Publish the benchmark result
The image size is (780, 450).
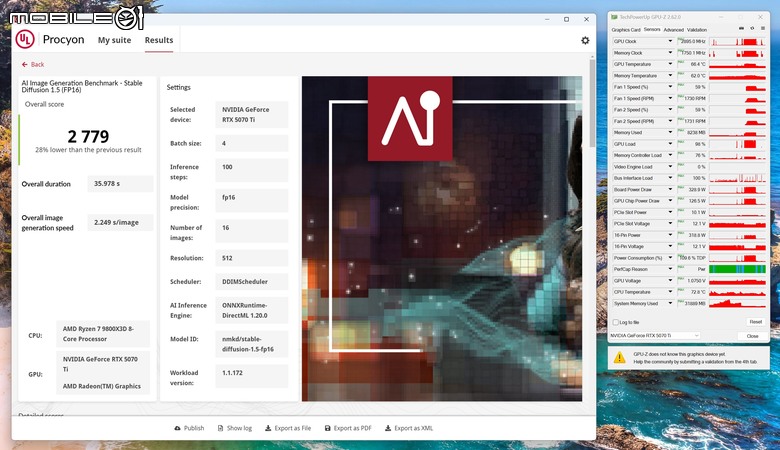pos(189,428)
